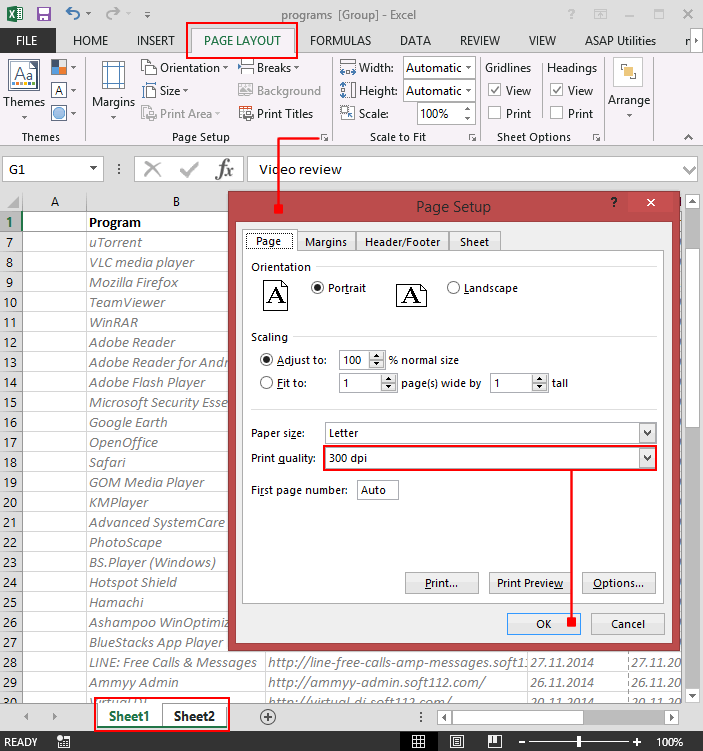The width and height of the screenshot is (703, 751).
Task: Select the Sheet2 worksheet tab
Action: coord(194,717)
